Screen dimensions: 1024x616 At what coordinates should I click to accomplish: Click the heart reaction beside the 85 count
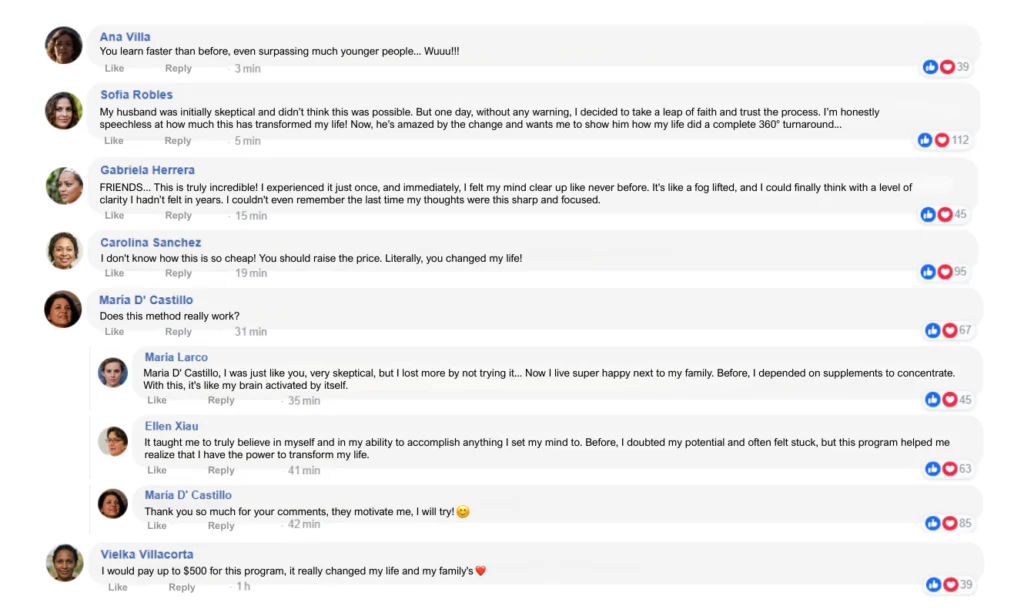950,523
